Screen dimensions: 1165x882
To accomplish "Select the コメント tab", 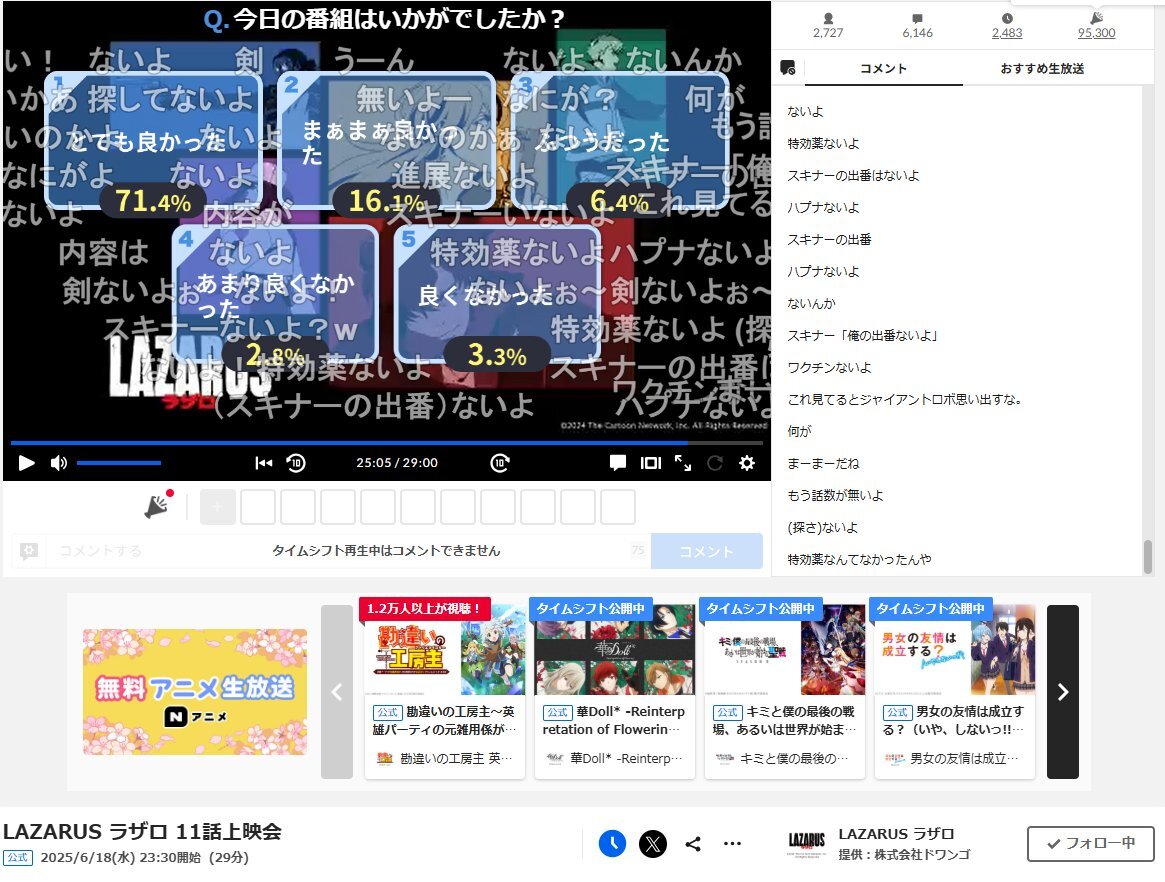I will (883, 68).
